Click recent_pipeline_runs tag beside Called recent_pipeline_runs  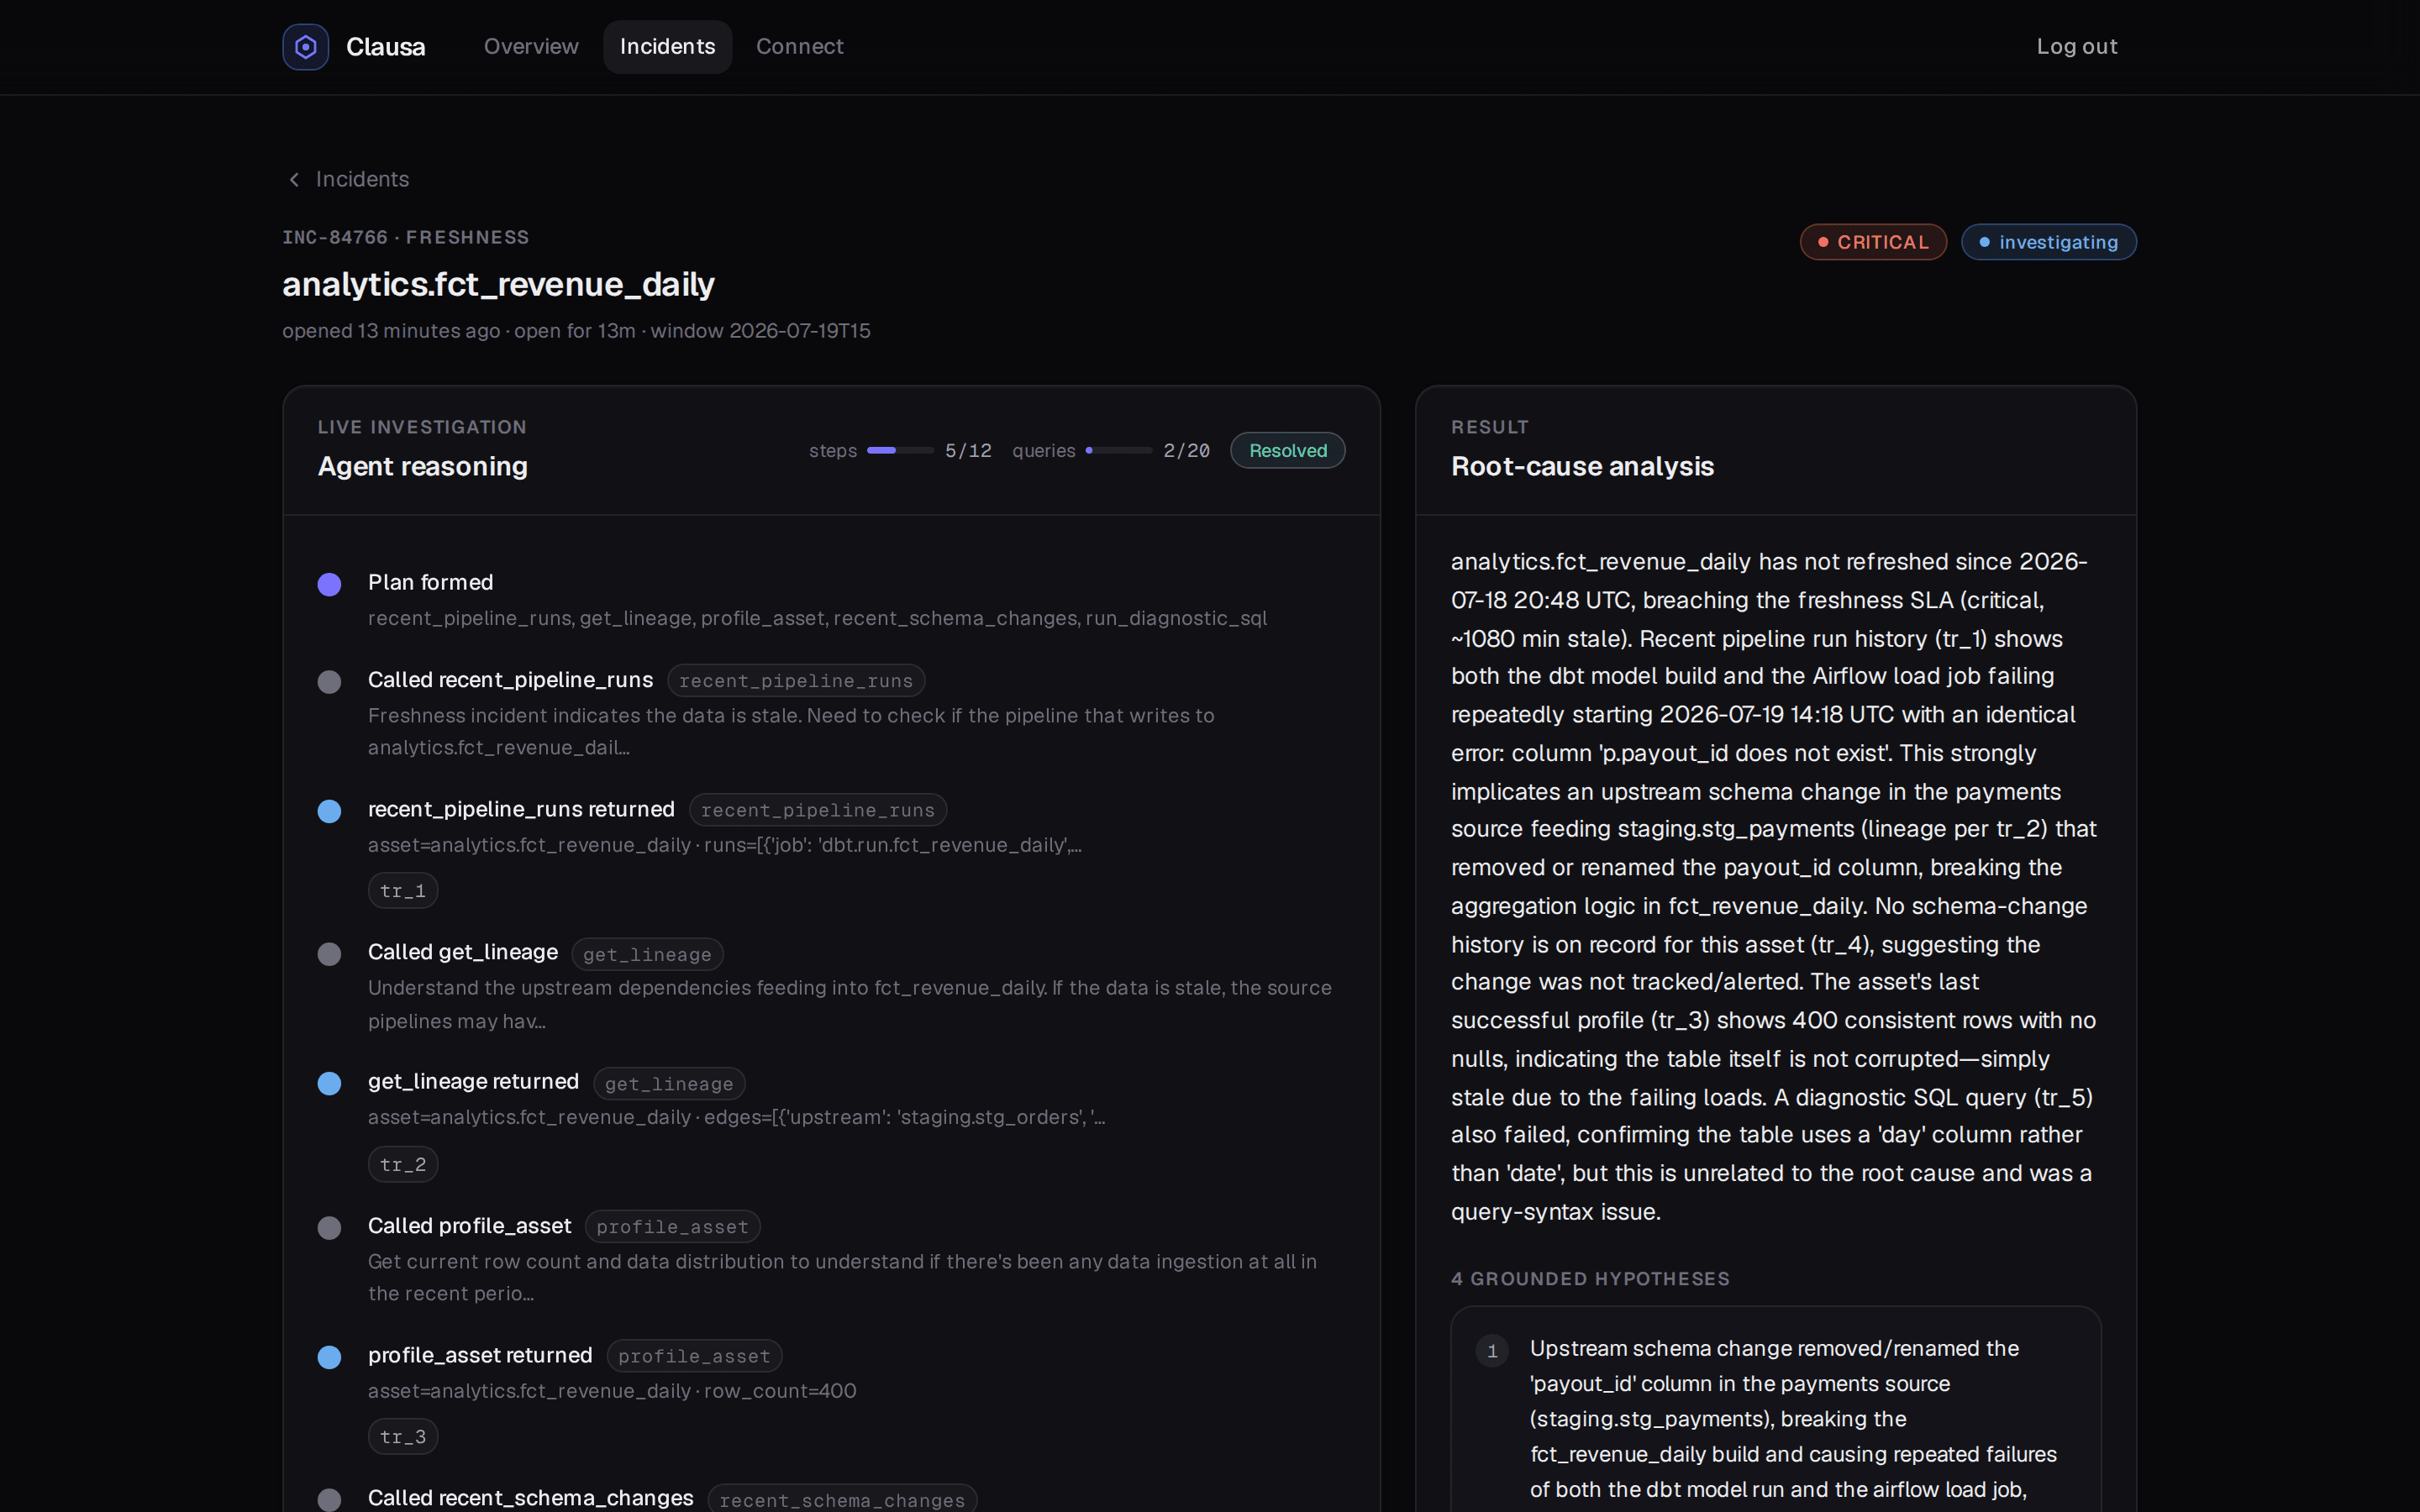coord(796,681)
